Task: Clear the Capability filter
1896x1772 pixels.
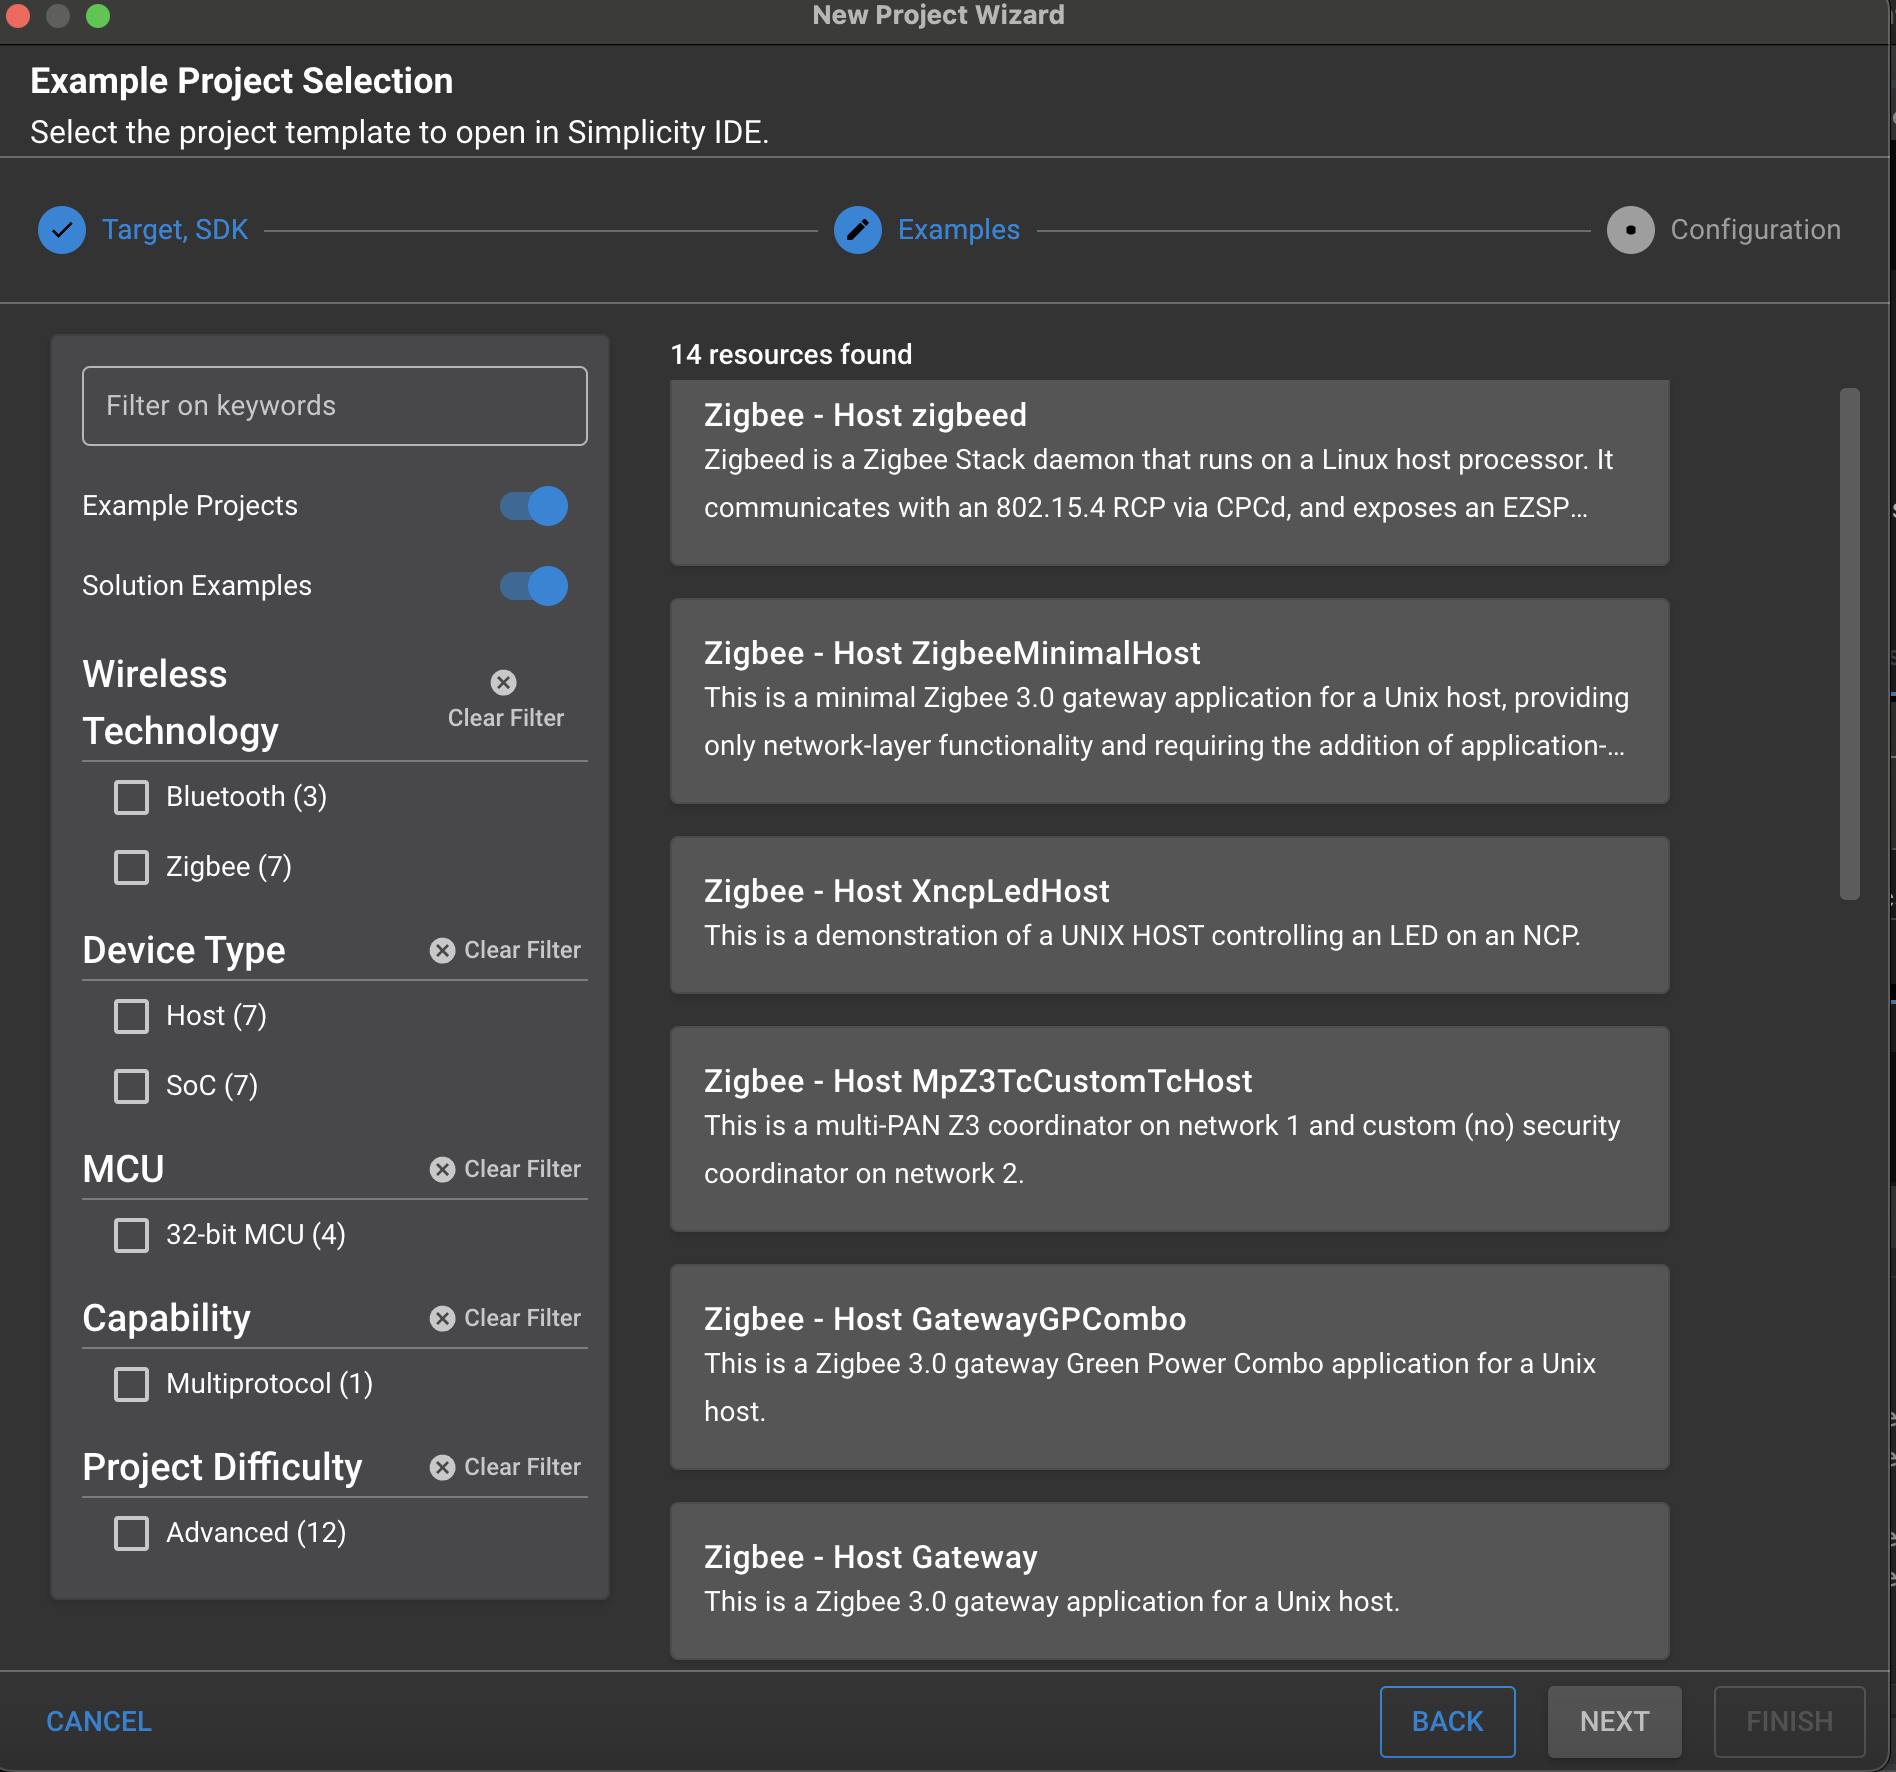Action: pyautogui.click(x=505, y=1318)
